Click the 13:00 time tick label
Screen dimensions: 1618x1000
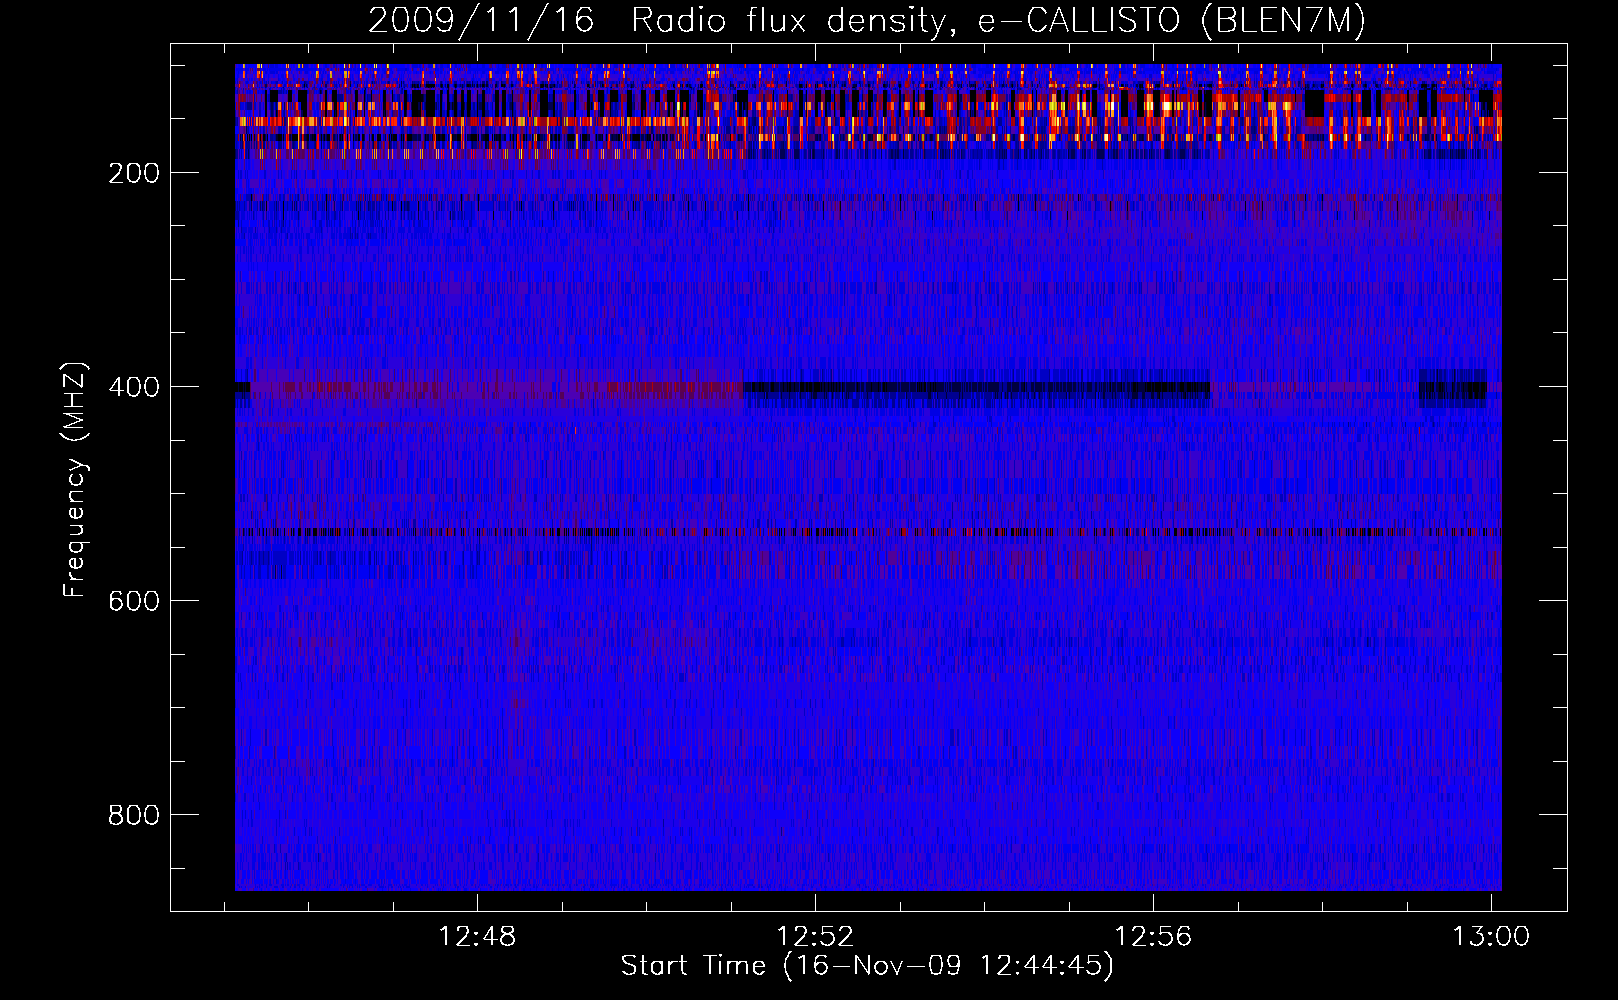pos(1491,937)
